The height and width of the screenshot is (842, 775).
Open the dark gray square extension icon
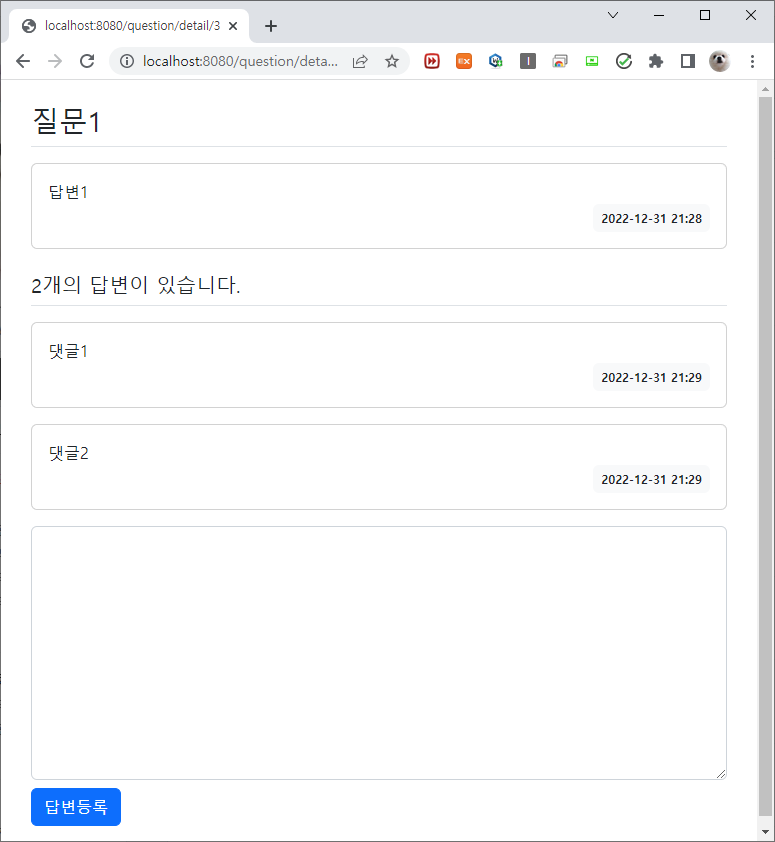(528, 61)
